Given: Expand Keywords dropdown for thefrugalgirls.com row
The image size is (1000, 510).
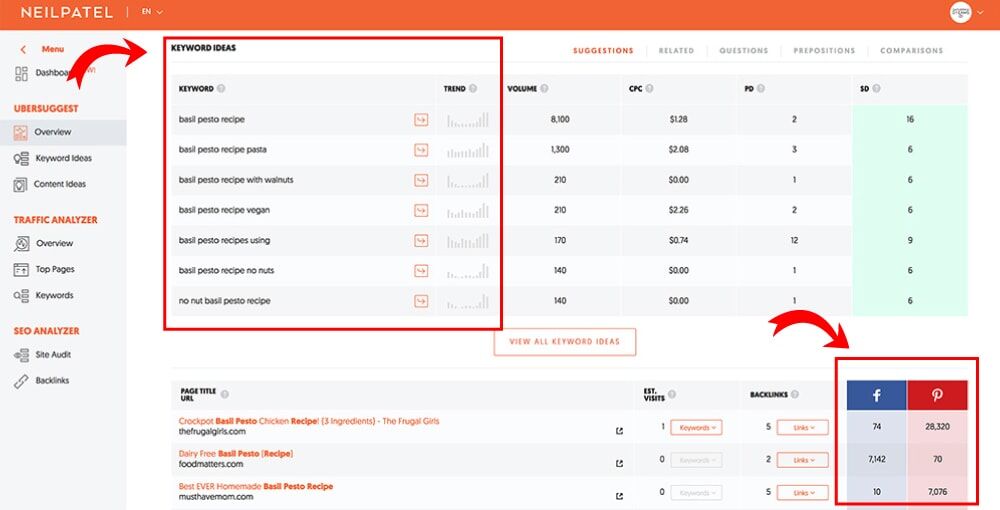Looking at the screenshot, I should click(695, 428).
